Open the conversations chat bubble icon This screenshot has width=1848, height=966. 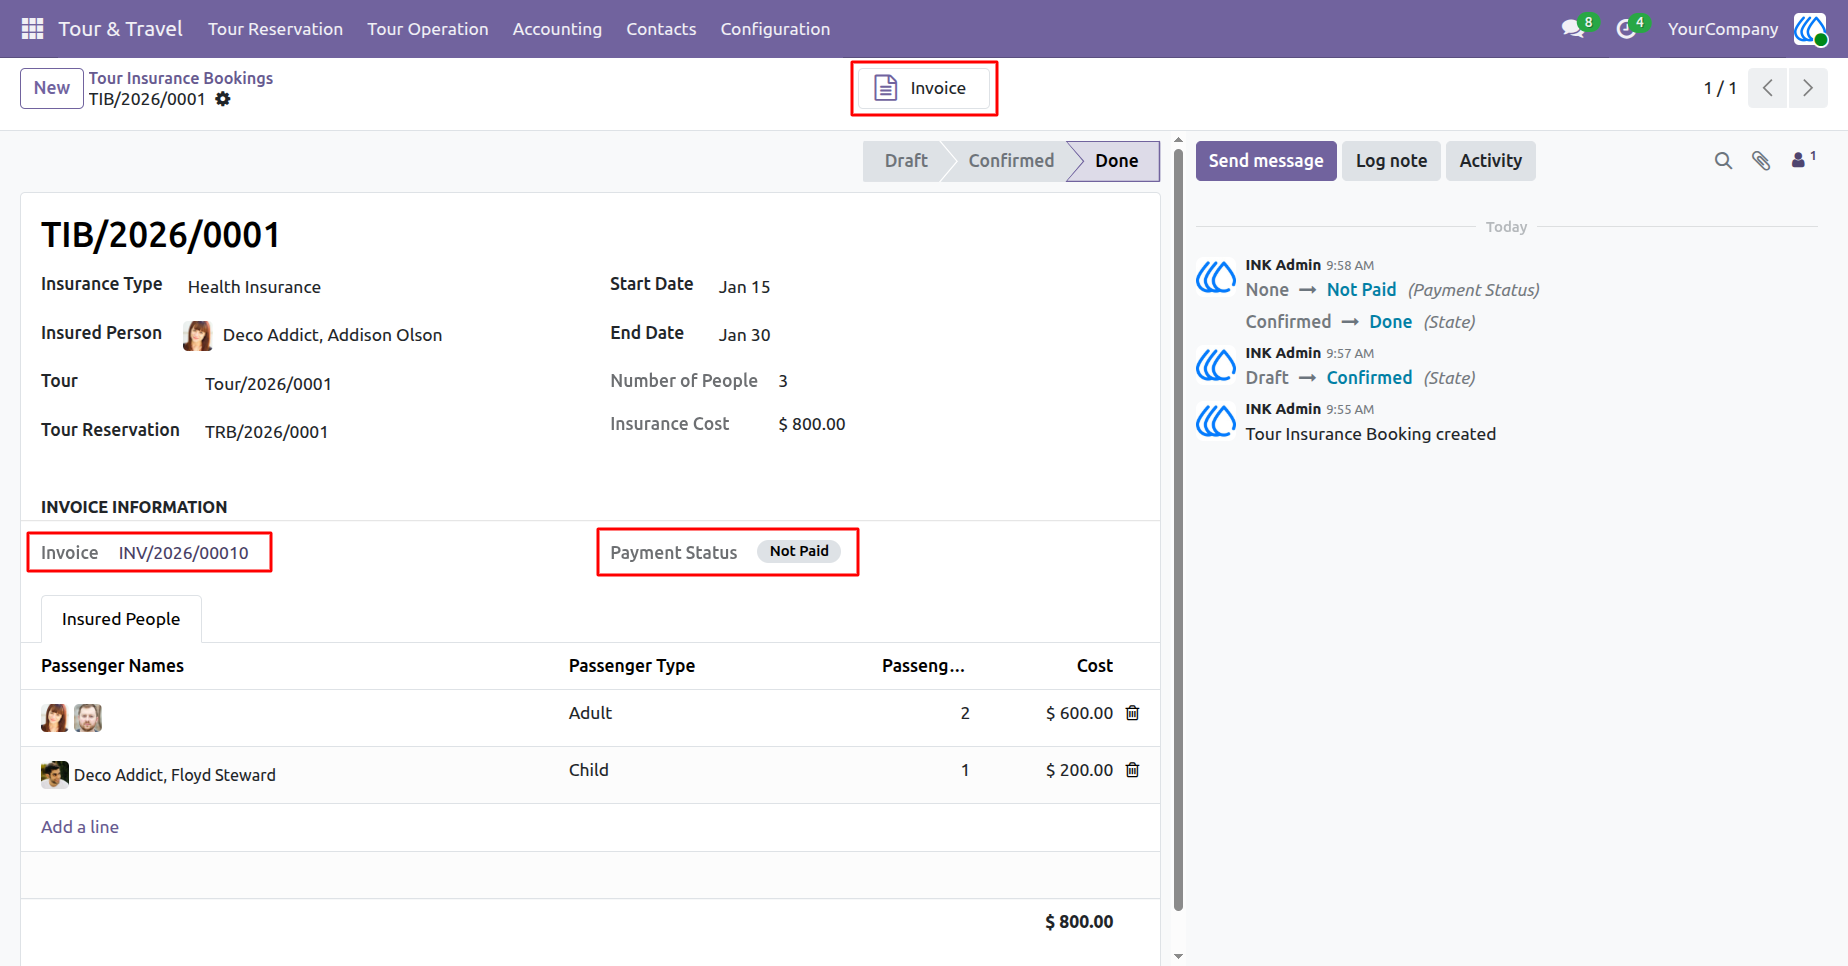pyautogui.click(x=1573, y=29)
